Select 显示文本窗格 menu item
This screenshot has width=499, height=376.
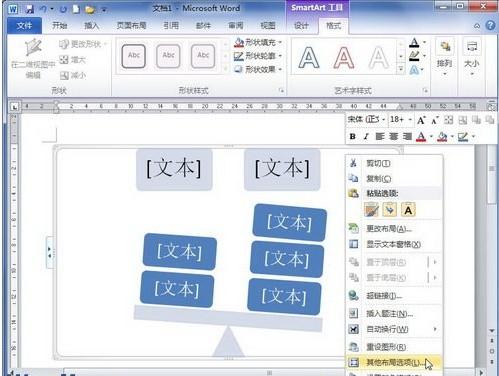tap(394, 244)
